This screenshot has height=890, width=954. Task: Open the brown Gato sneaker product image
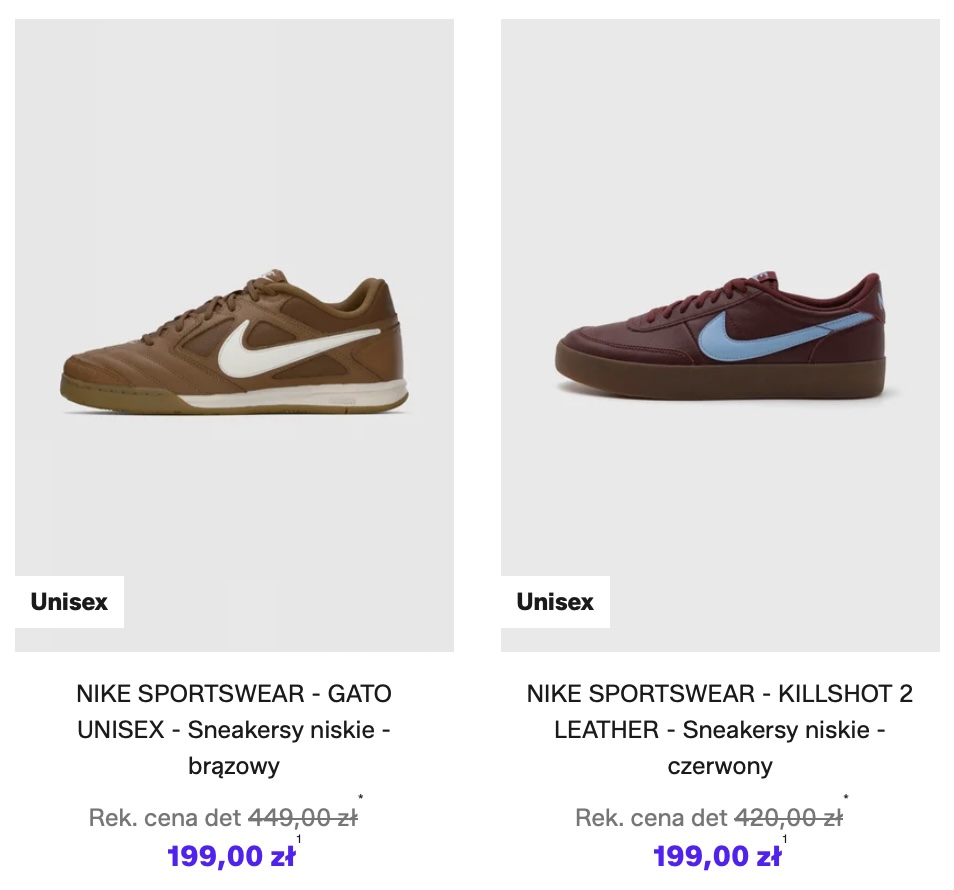pos(234,340)
